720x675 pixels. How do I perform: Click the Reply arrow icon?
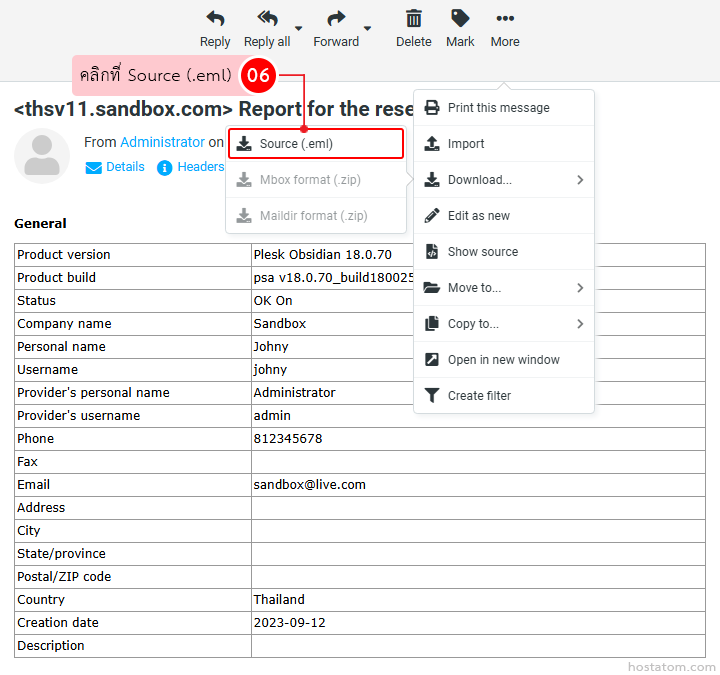click(215, 18)
